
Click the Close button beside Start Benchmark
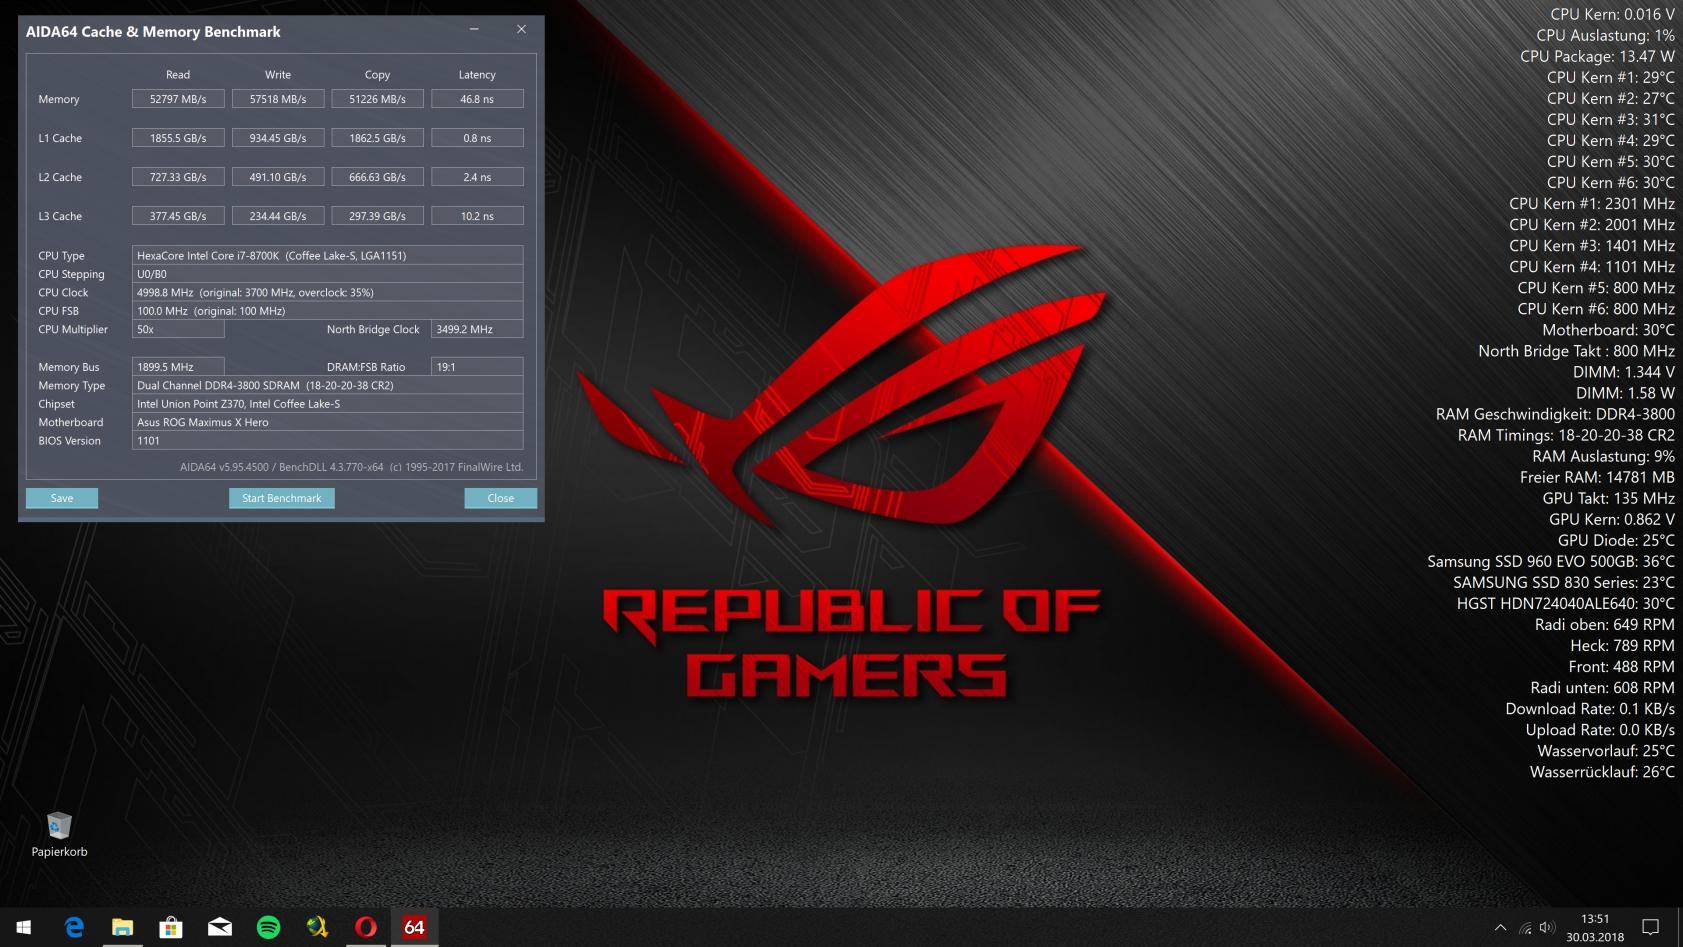point(501,498)
